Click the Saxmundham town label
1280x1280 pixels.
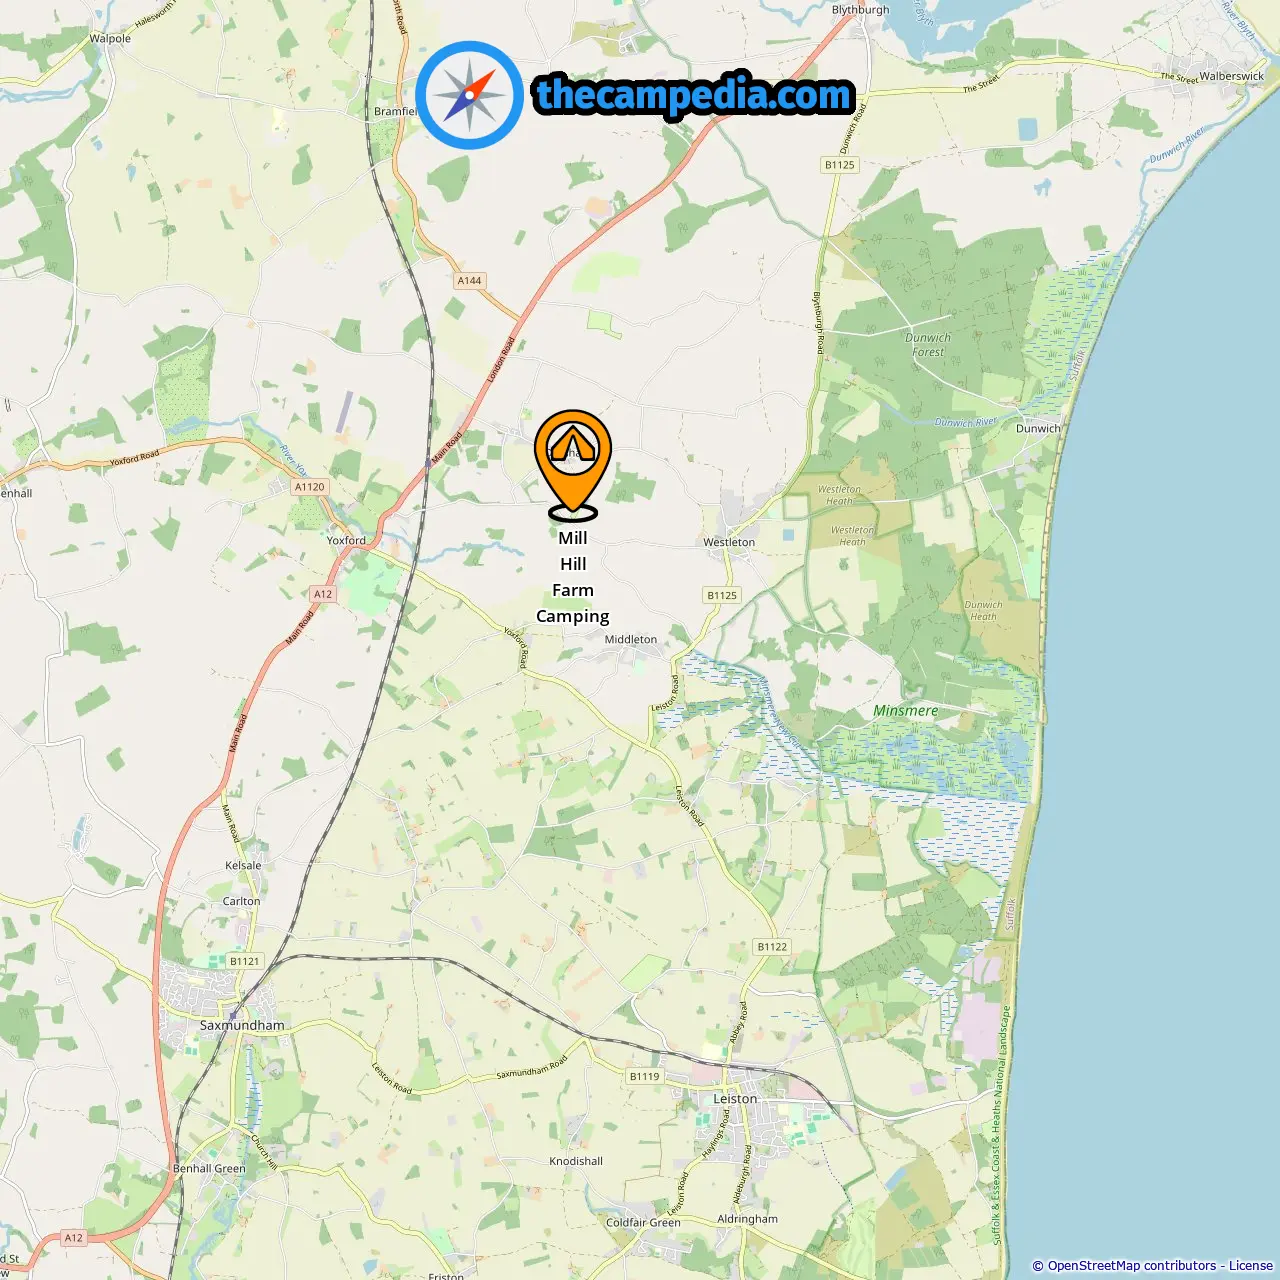[x=242, y=1025]
